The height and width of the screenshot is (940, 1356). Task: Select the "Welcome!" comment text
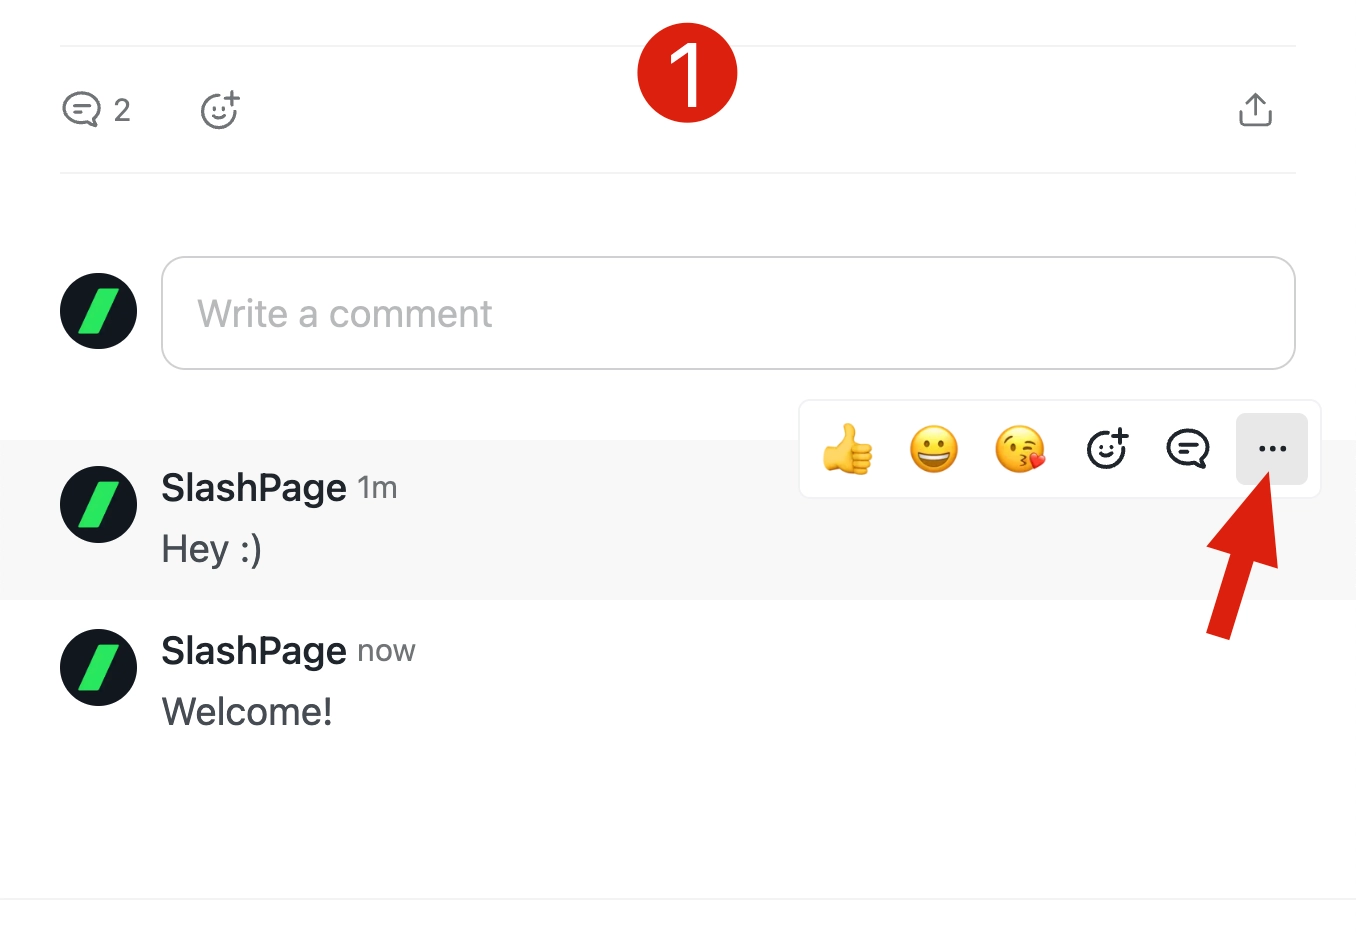point(247,712)
